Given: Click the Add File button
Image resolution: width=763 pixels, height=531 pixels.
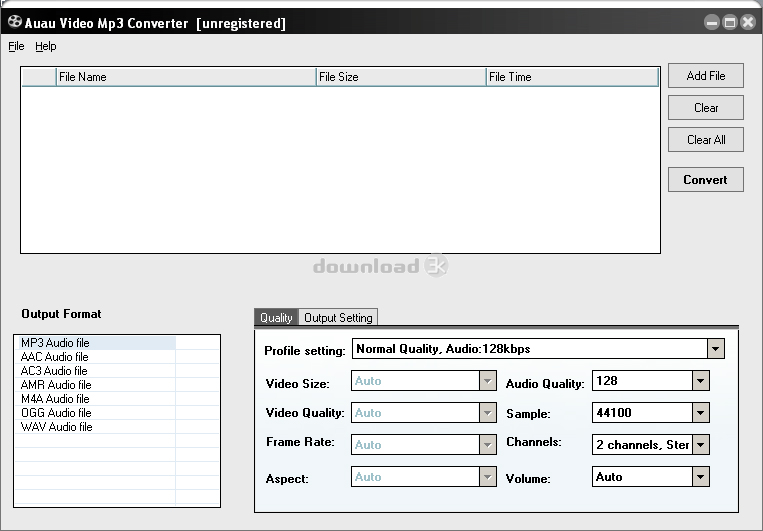Looking at the screenshot, I should click(x=706, y=75).
